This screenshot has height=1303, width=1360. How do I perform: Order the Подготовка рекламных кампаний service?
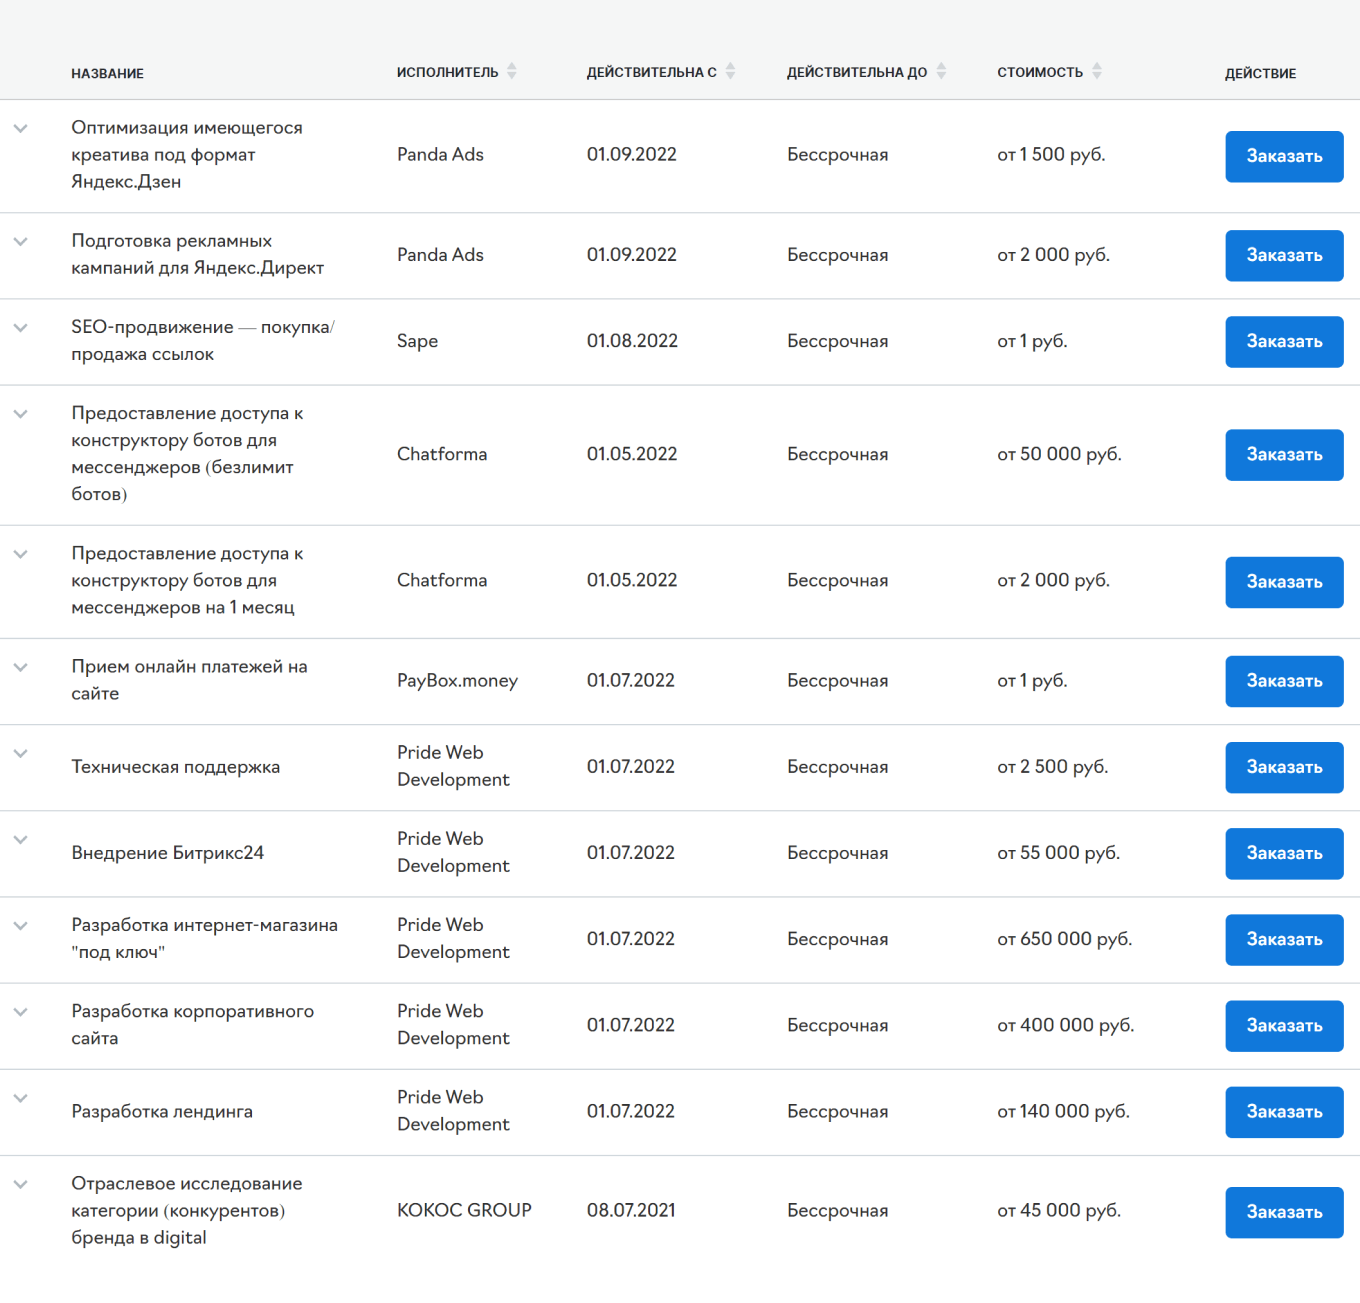(1284, 255)
